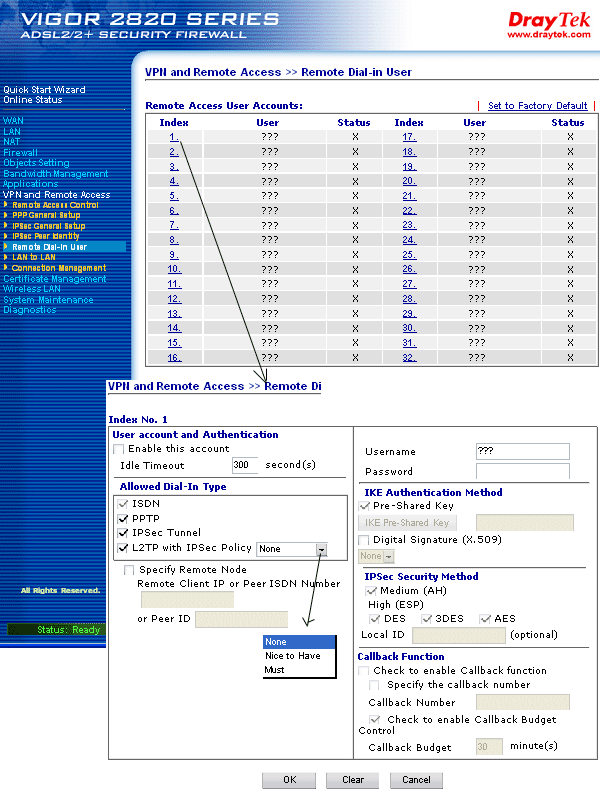Open the LAN menu

click(12, 131)
